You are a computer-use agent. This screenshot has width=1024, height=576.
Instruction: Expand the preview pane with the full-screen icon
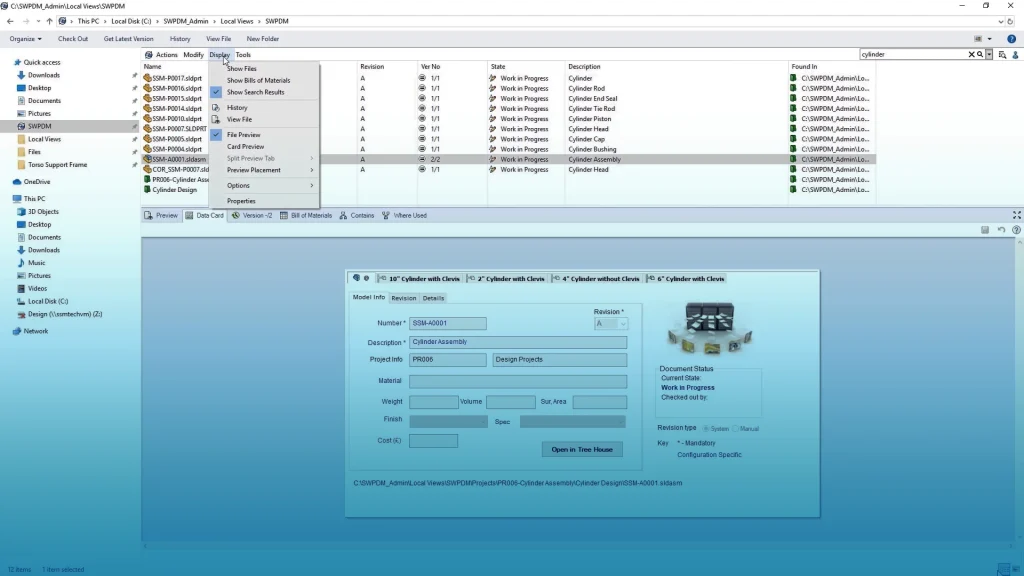point(1017,214)
